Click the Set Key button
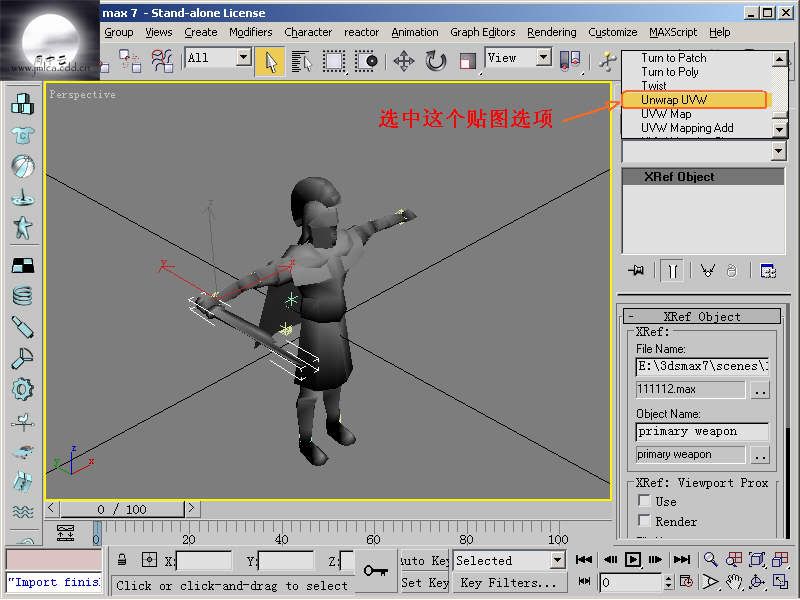Screen dimensions: 800x600 (x=425, y=583)
